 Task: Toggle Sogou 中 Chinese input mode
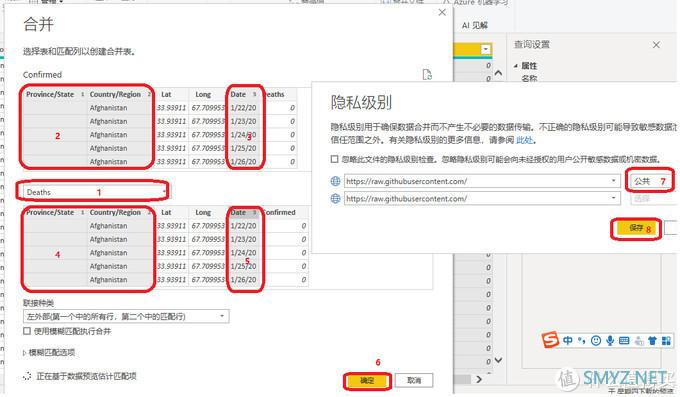568,341
